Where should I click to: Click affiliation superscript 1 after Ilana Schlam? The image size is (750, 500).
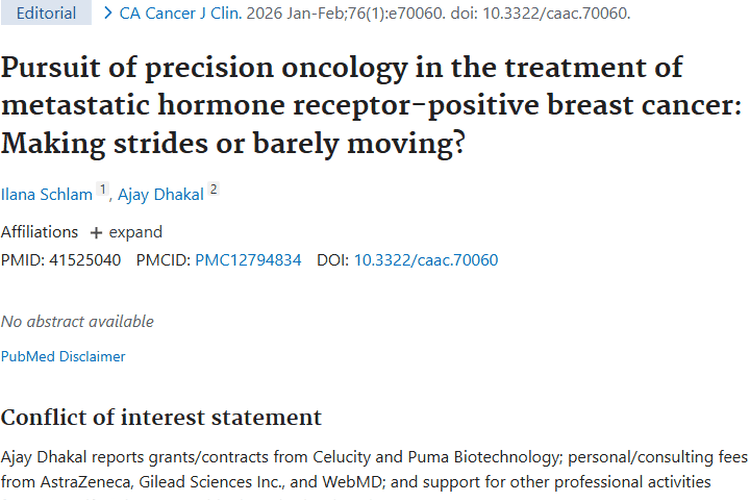tap(103, 190)
